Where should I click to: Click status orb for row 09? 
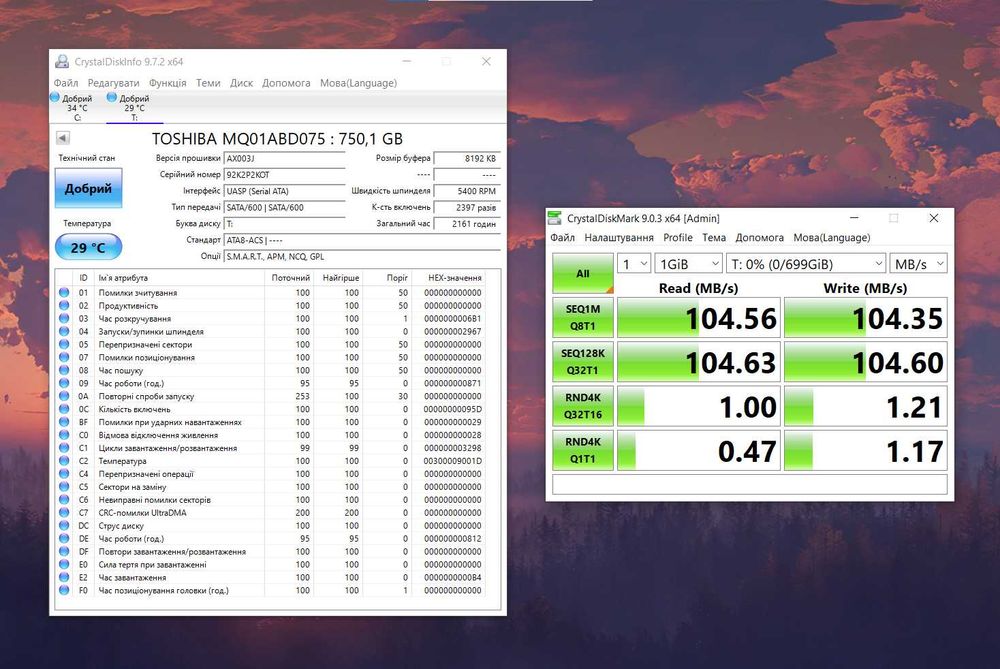64,383
